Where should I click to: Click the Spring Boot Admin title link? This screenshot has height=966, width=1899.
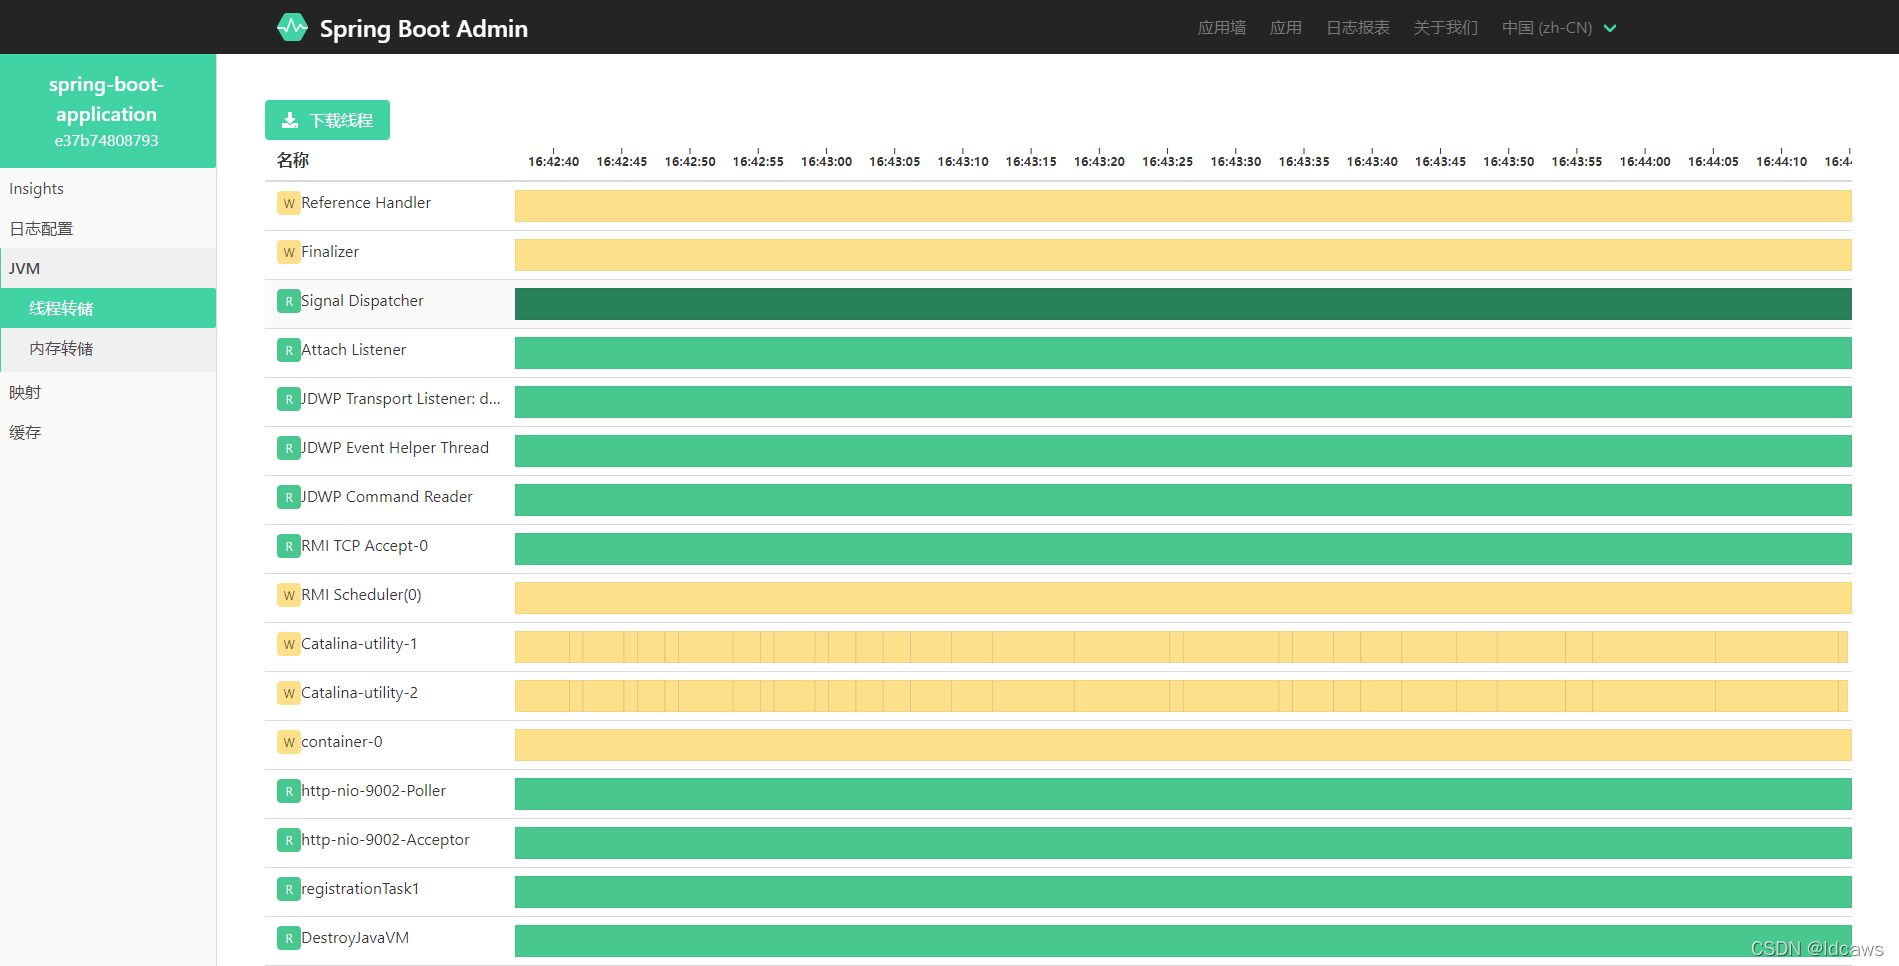[424, 28]
